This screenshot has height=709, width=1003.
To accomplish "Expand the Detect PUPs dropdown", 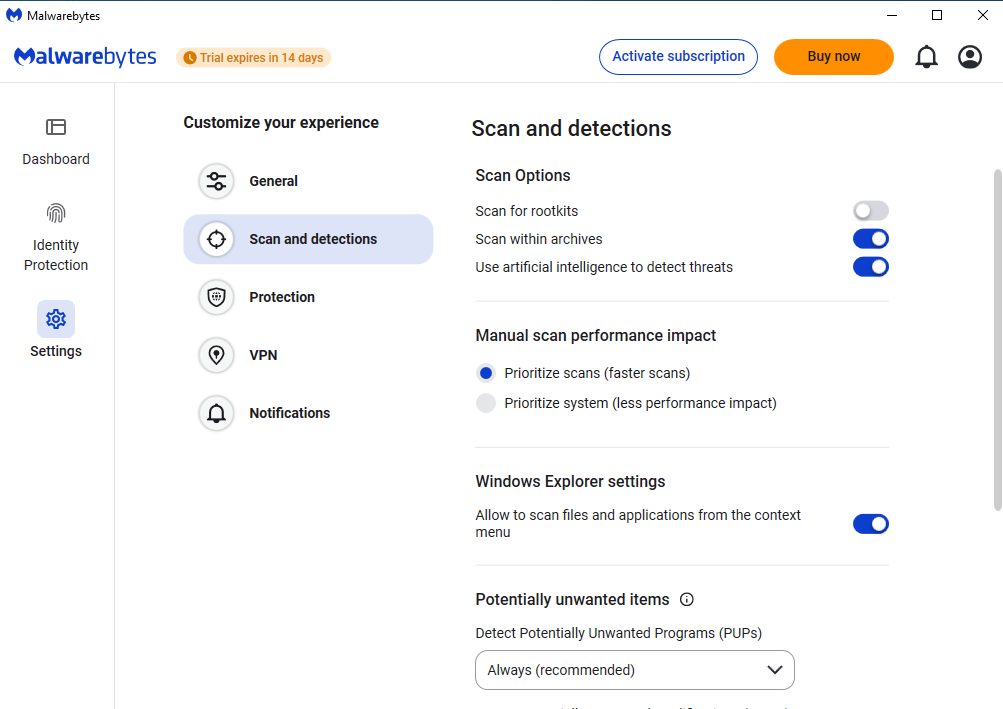I will click(635, 670).
